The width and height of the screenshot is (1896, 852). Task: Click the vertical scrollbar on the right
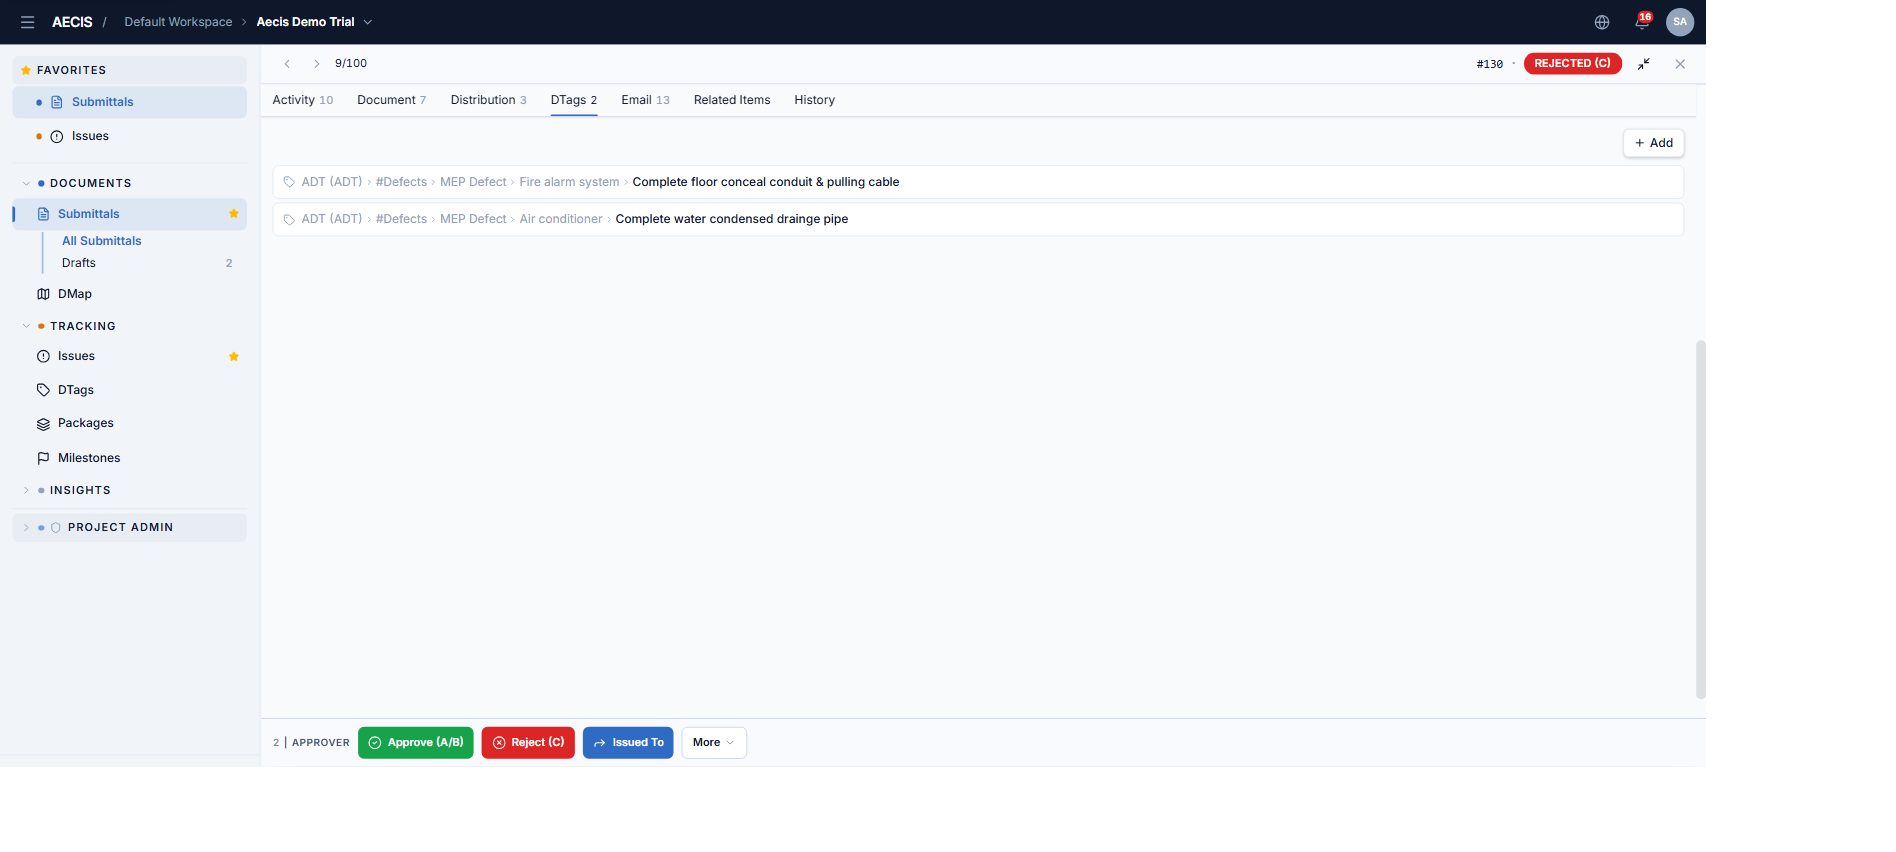1700,520
